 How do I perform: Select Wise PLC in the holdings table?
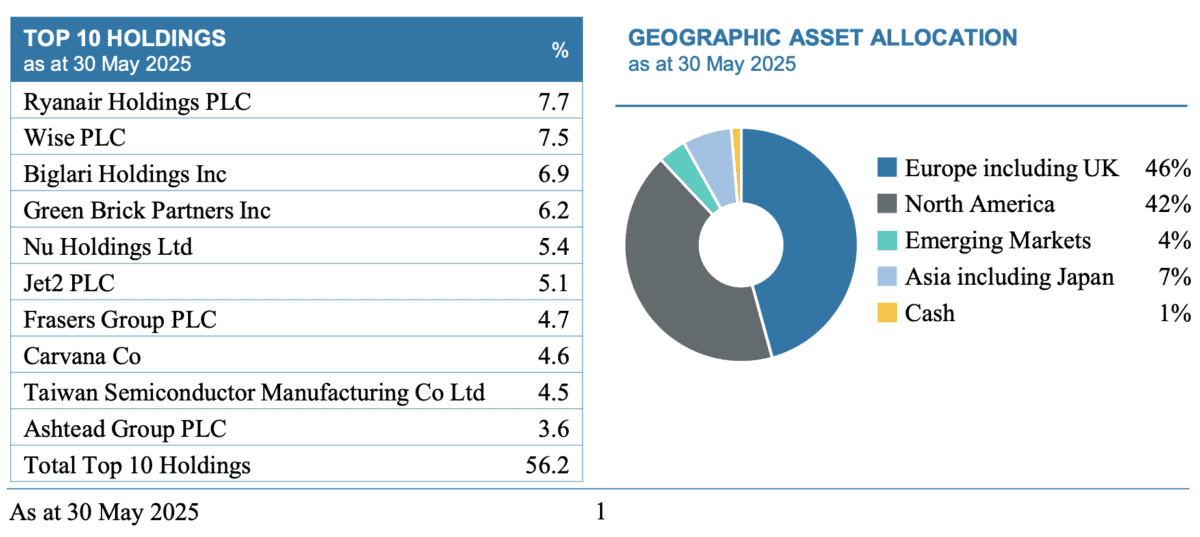pos(74,137)
